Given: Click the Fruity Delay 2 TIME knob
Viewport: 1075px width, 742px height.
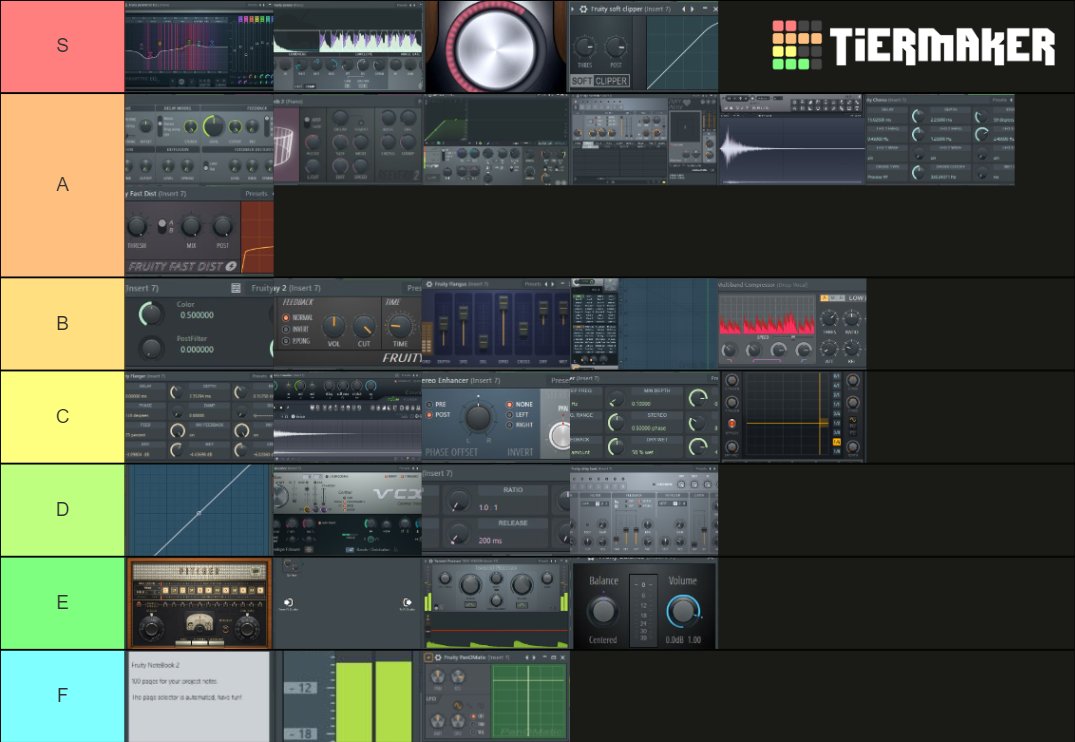Looking at the screenshot, I should 401,323.
